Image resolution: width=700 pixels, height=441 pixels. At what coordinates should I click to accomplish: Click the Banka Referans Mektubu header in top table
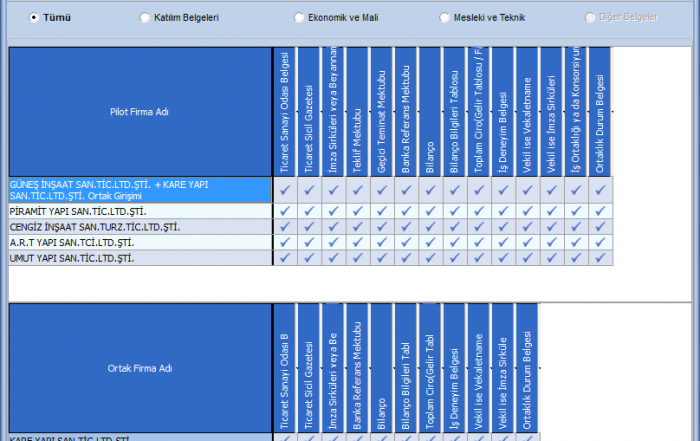(406, 112)
